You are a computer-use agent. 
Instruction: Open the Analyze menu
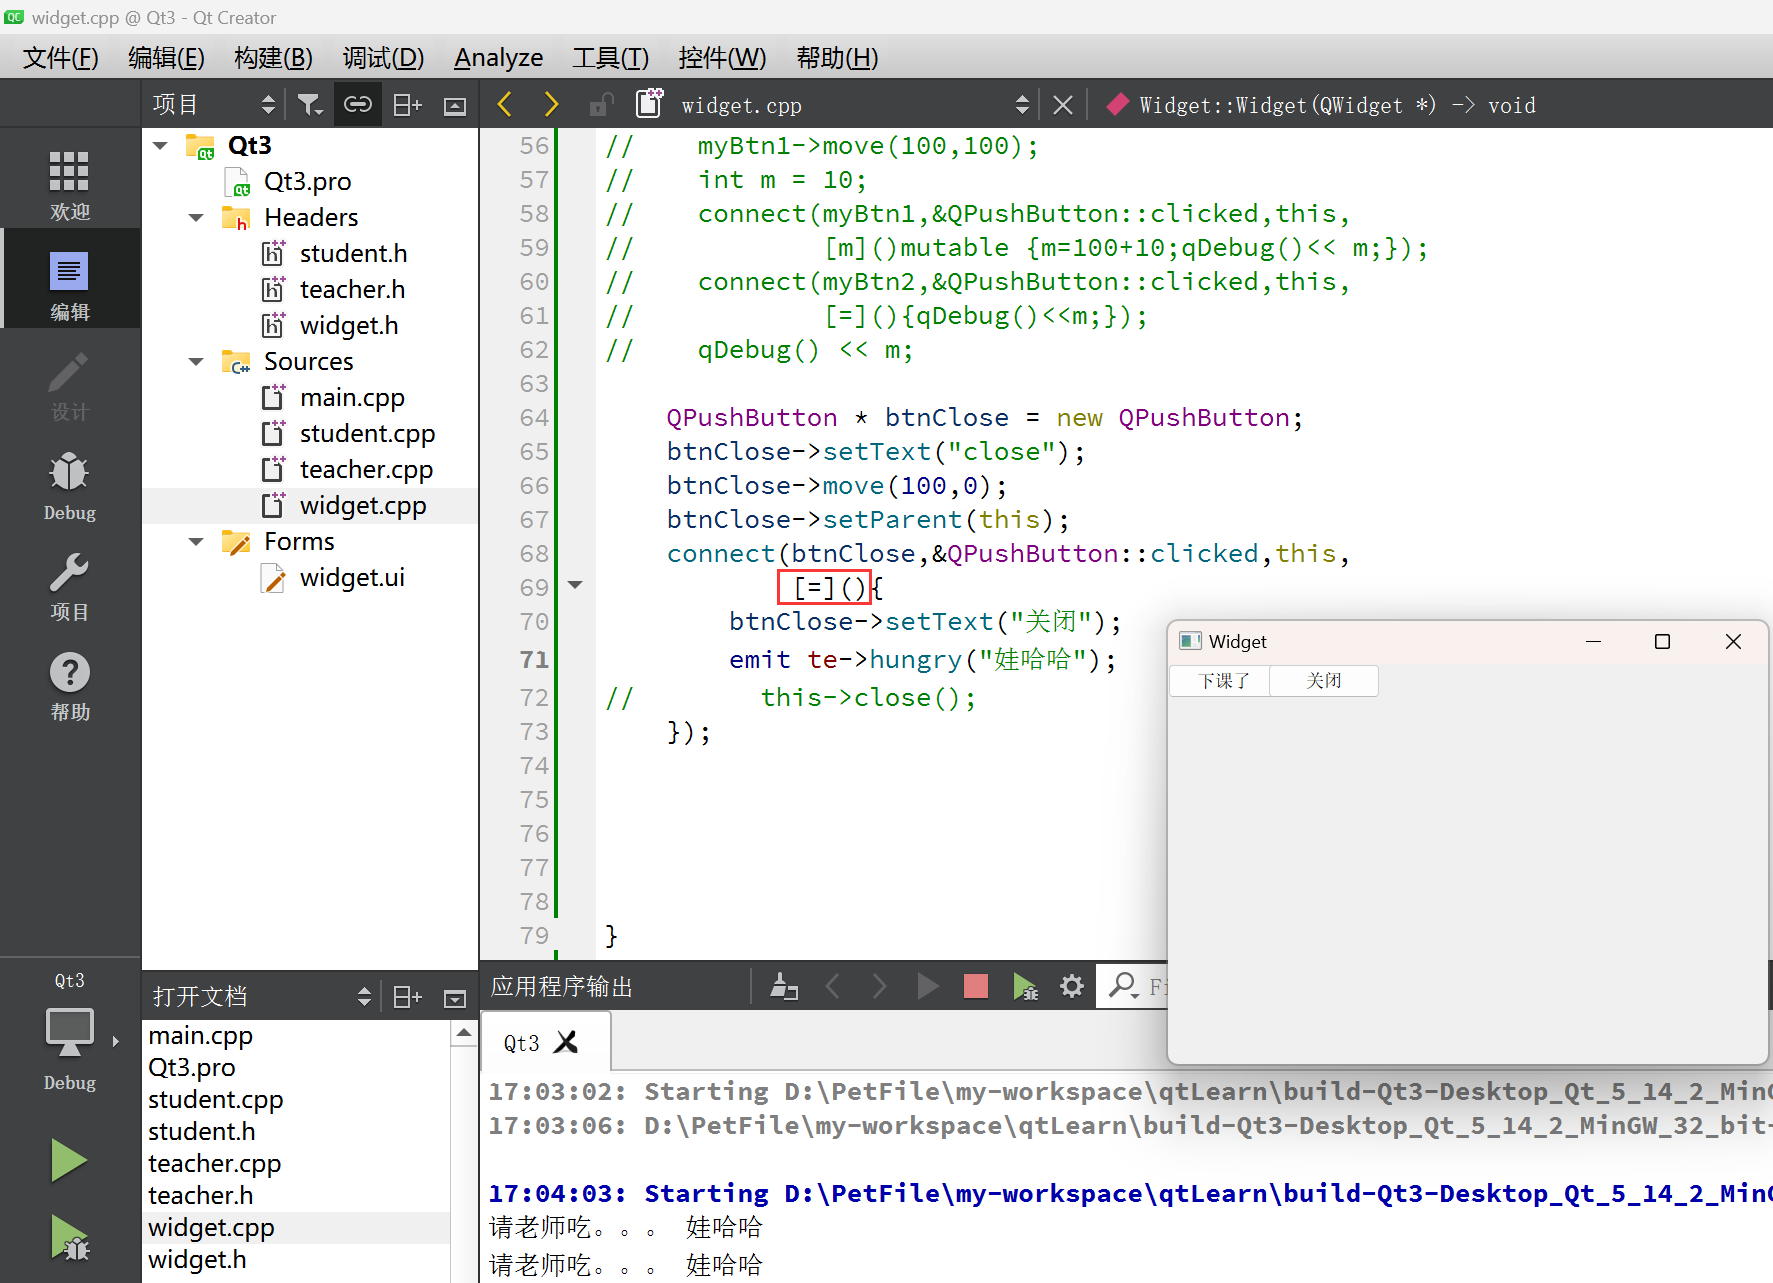(x=498, y=58)
